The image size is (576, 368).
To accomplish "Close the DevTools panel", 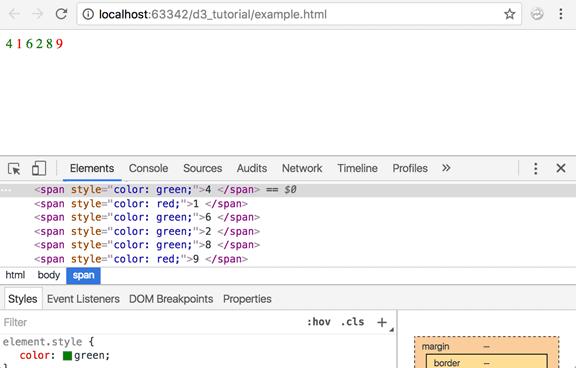I will coord(561,168).
